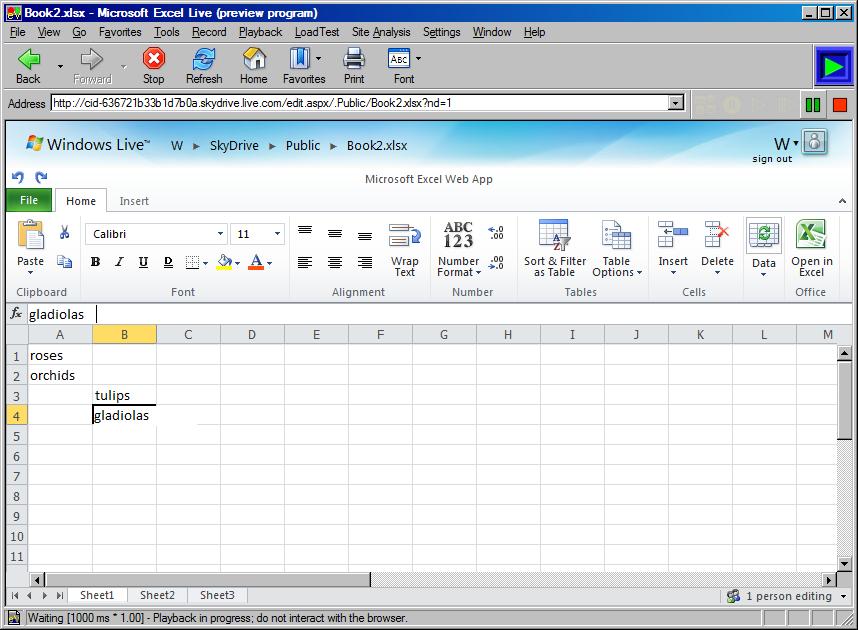The image size is (858, 630).
Task: Switch to the Insert ribbon tab
Action: click(134, 201)
